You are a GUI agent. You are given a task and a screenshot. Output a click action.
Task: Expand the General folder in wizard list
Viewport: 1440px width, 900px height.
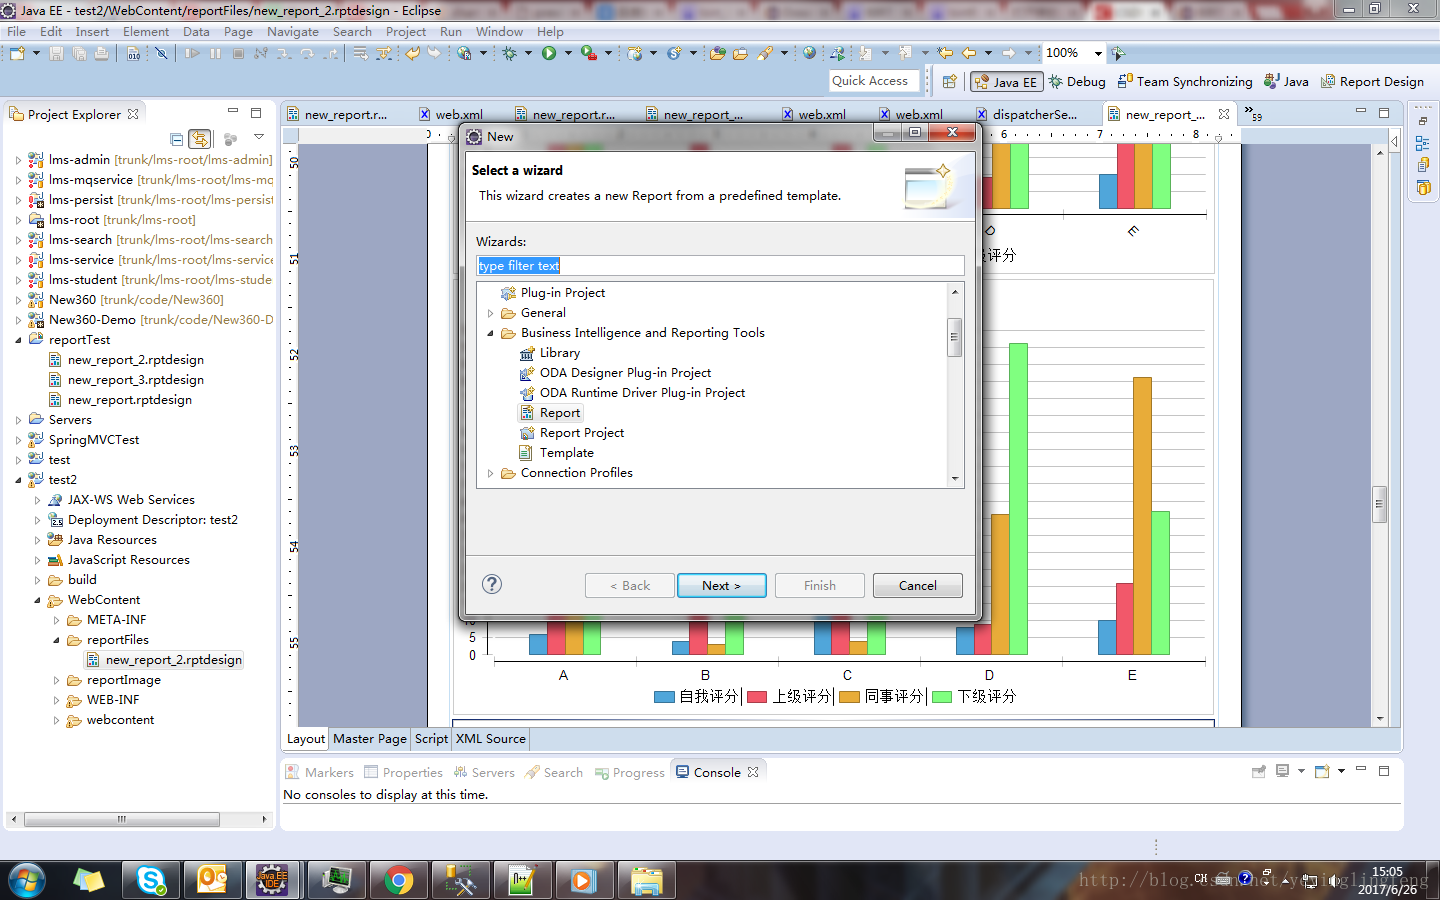pos(490,313)
